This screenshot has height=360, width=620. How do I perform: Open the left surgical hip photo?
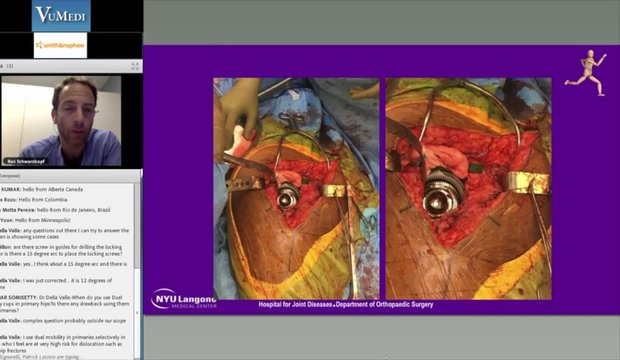[296, 188]
